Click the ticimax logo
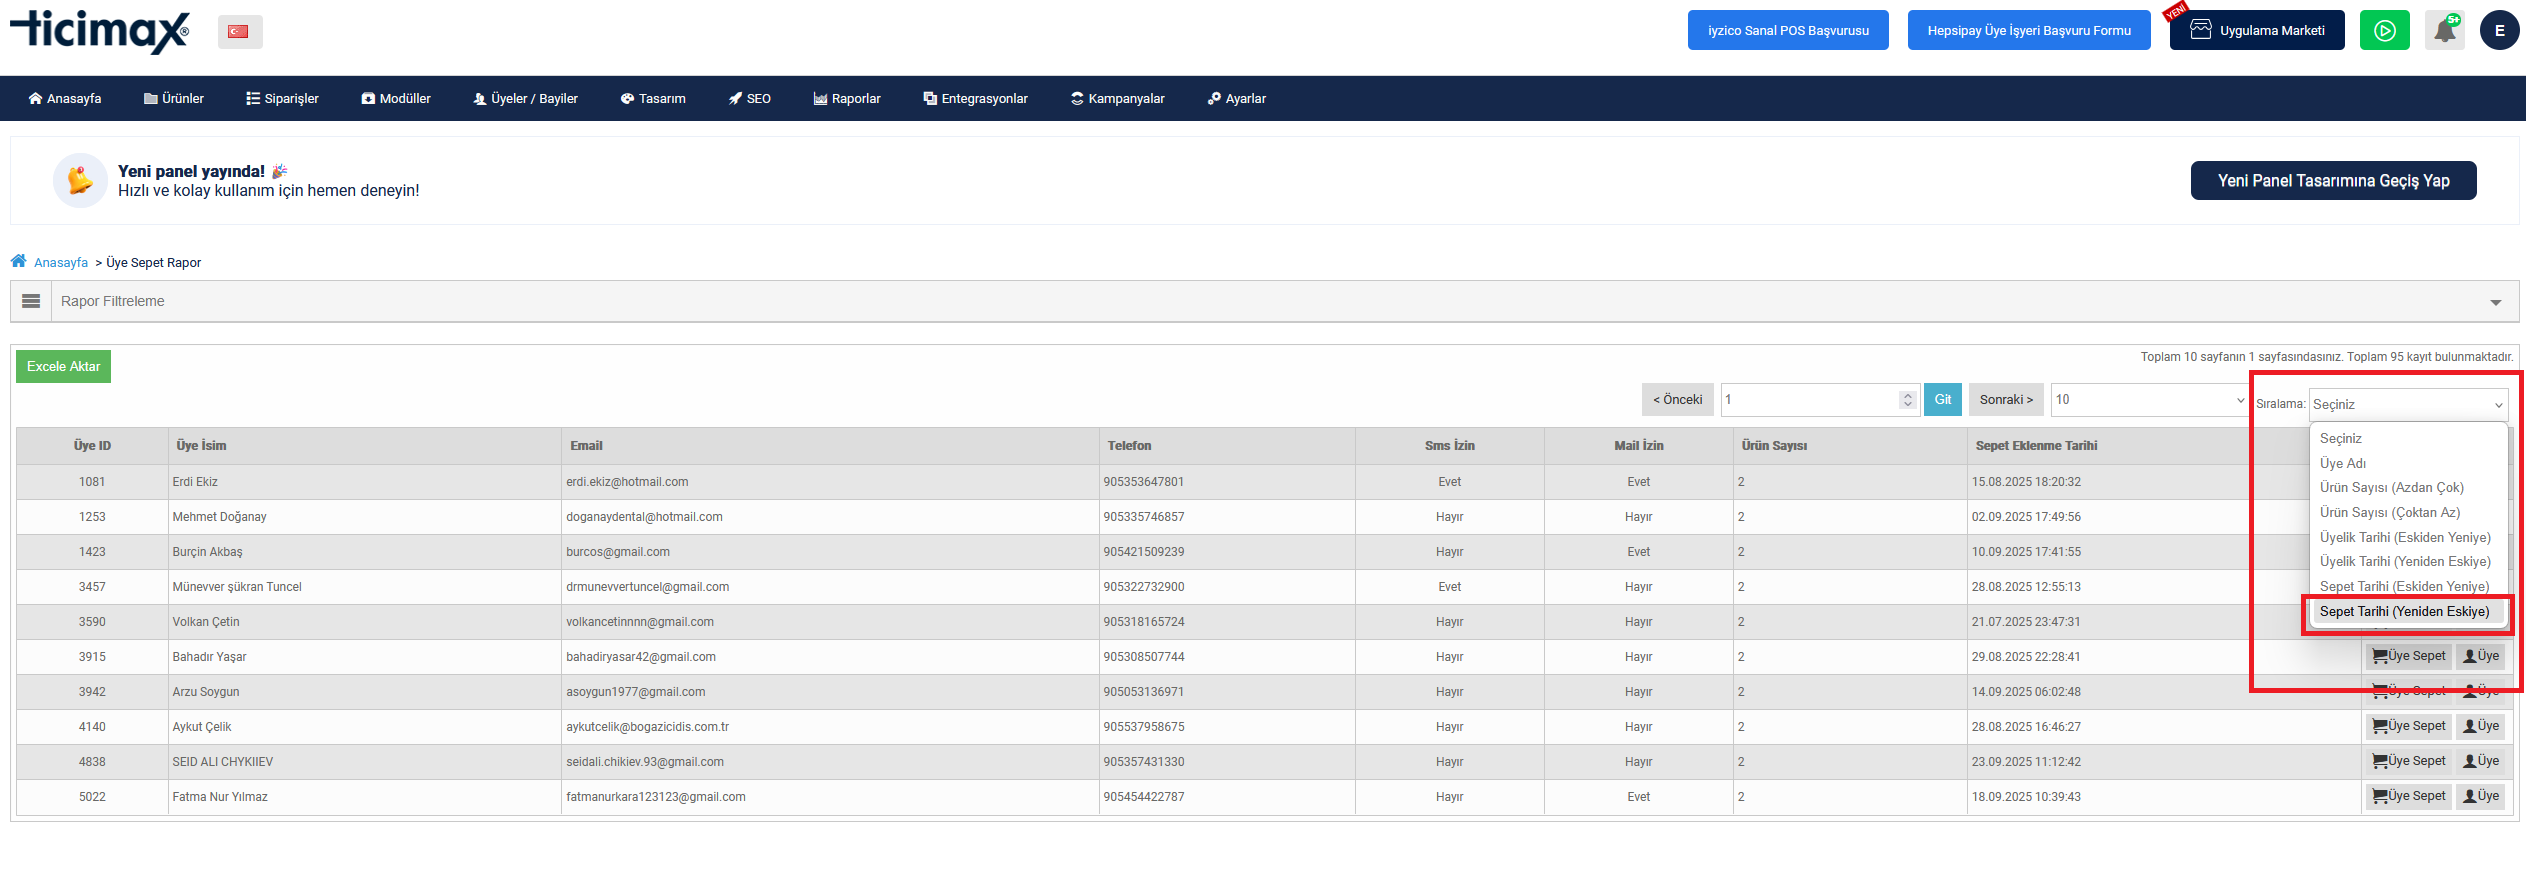Screen dimensions: 2526x872 [x=100, y=31]
